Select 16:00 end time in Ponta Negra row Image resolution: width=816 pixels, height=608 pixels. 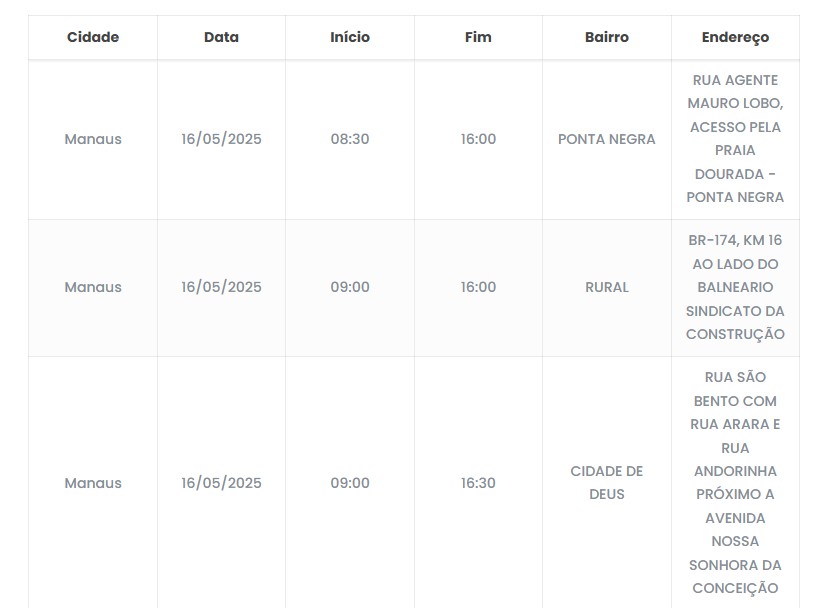478,139
